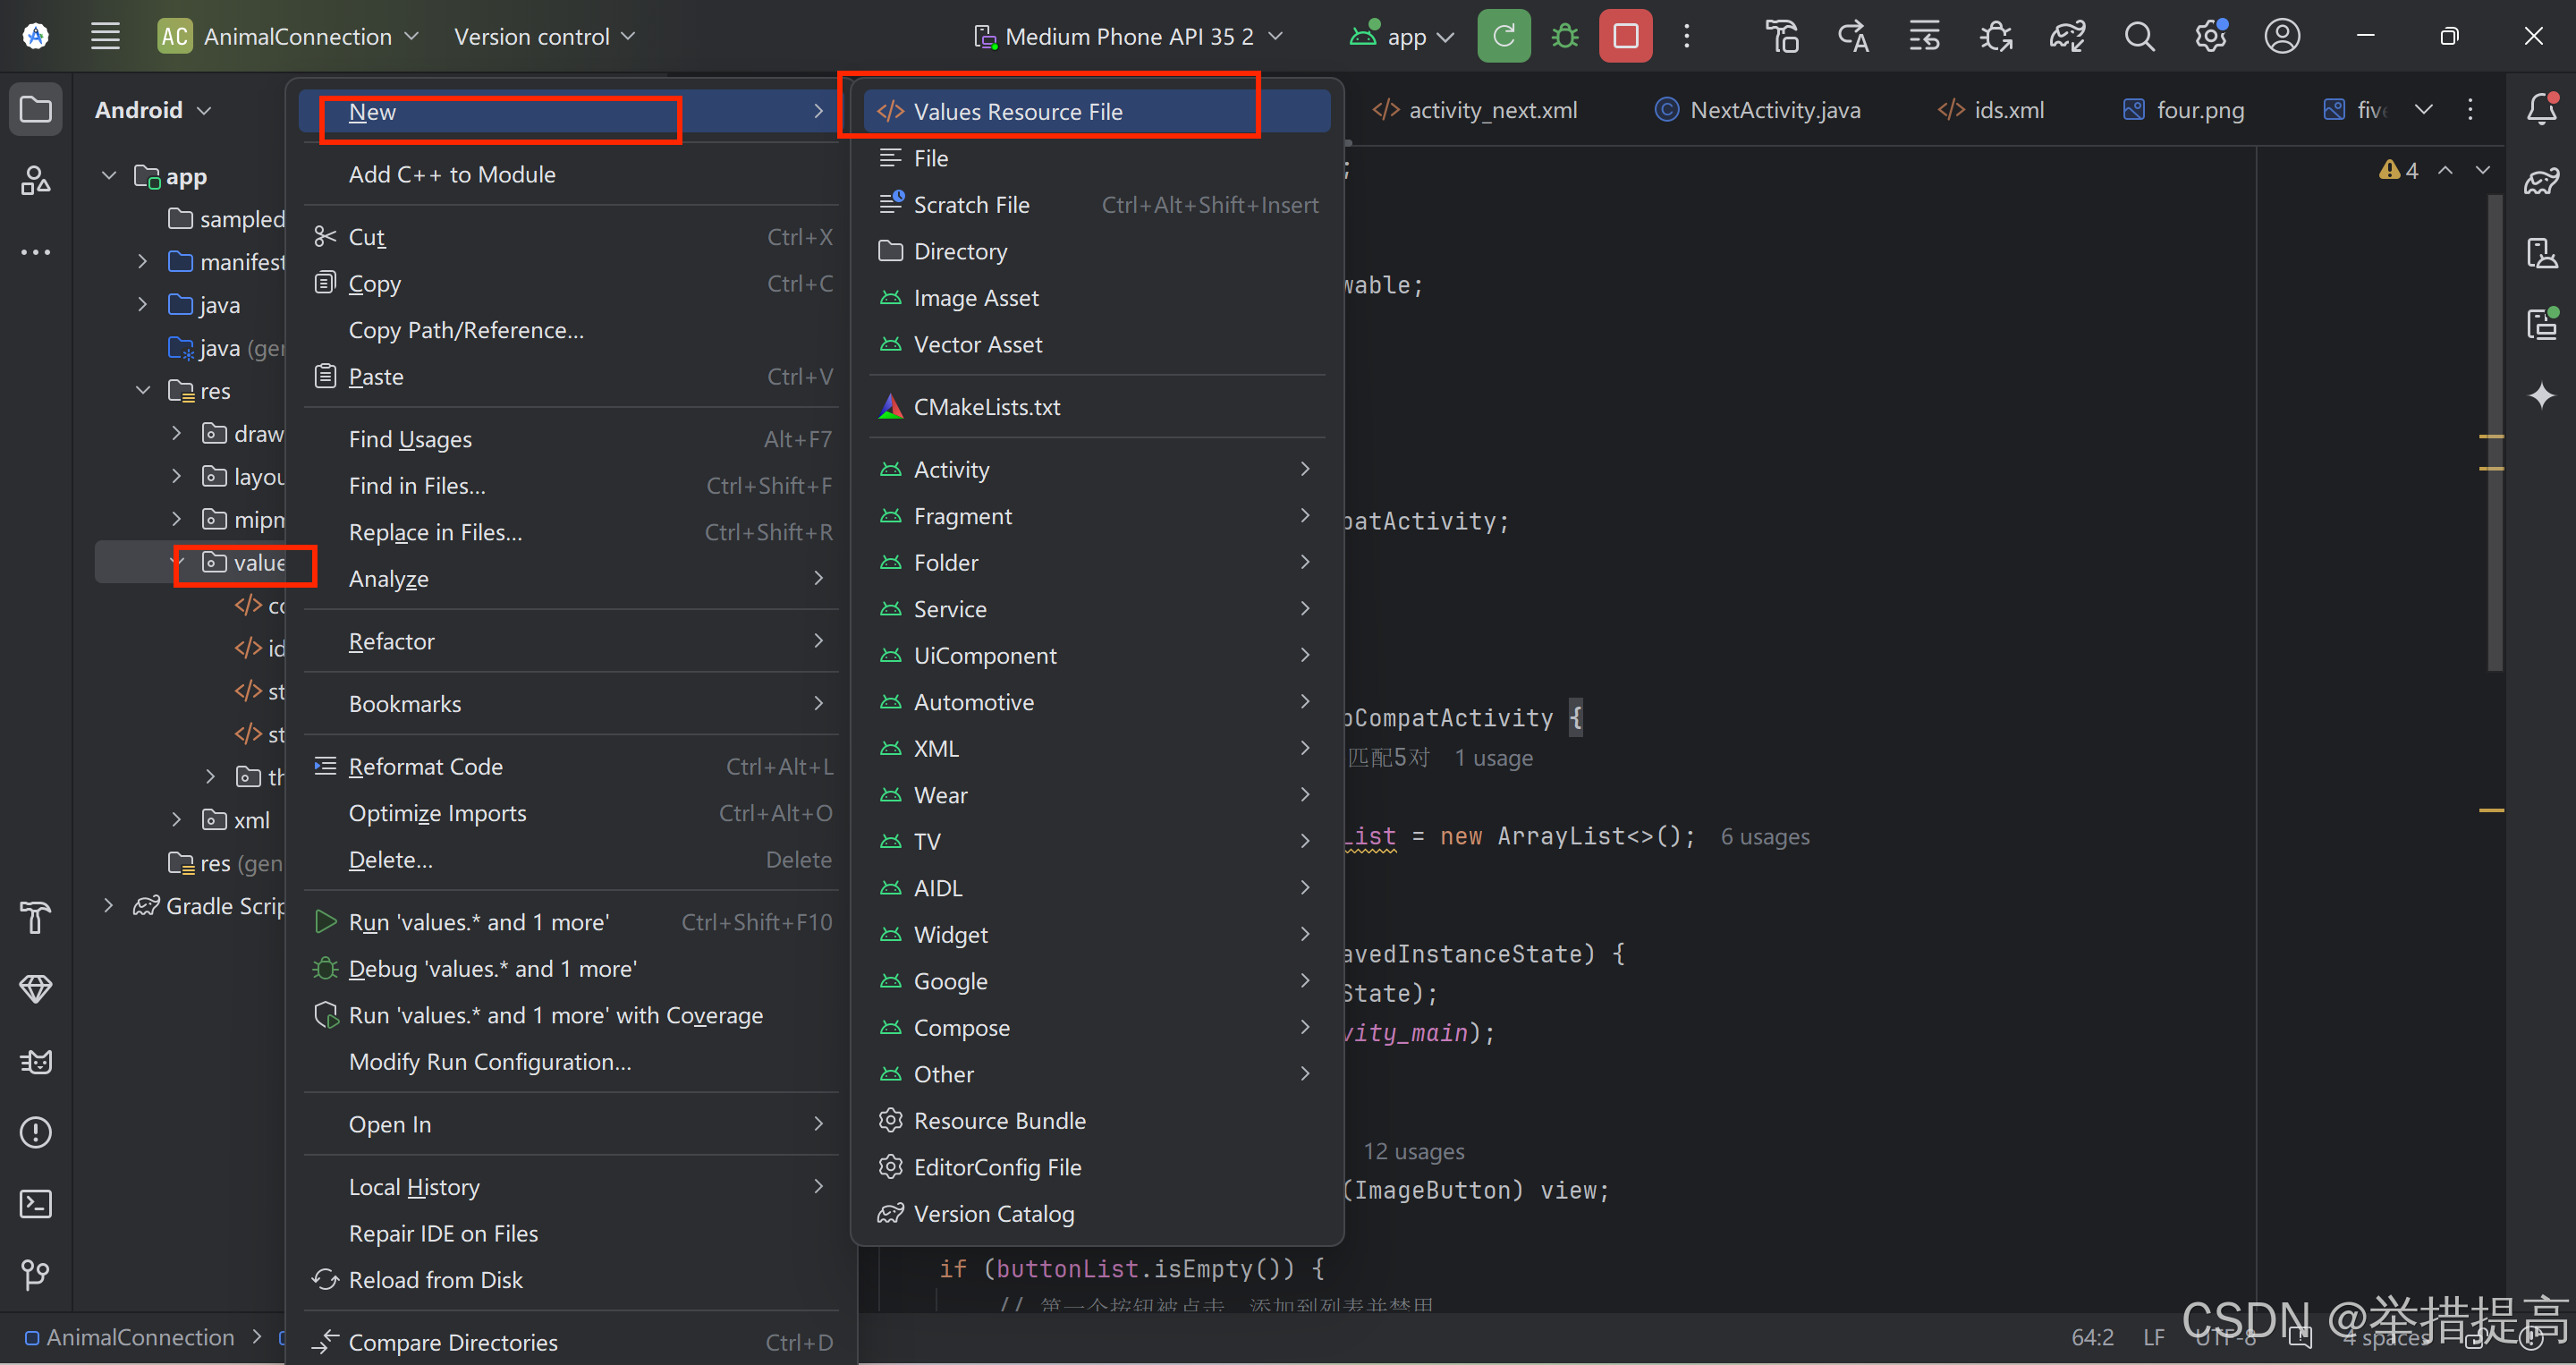This screenshot has width=2576, height=1365.
Task: Open IDE settings gear icon
Action: pos(2210,37)
